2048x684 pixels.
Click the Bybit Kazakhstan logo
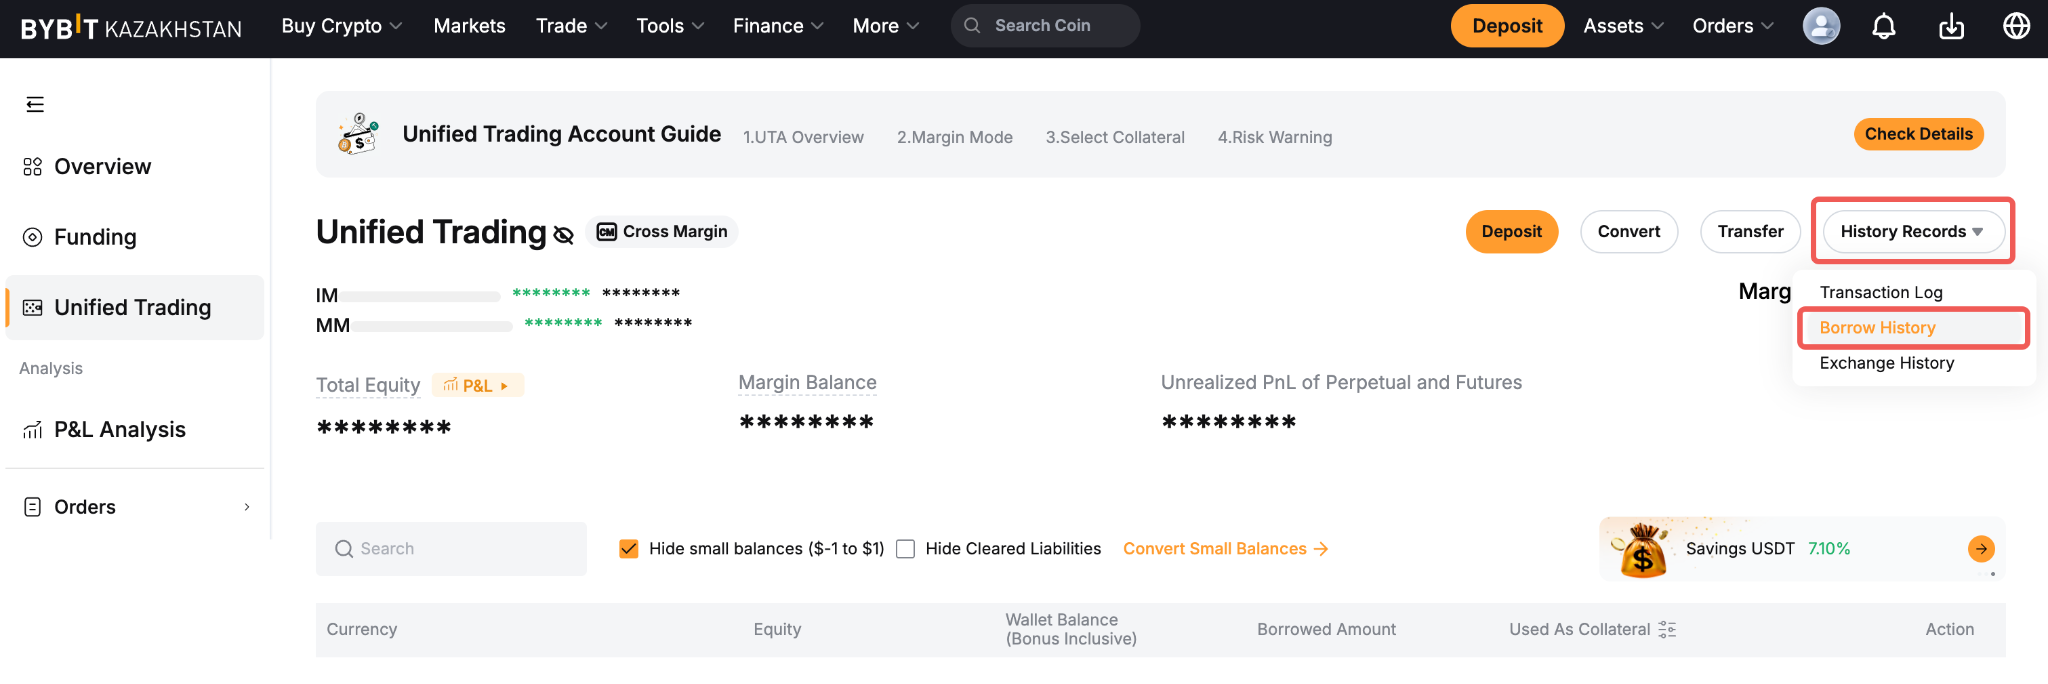pyautogui.click(x=131, y=27)
